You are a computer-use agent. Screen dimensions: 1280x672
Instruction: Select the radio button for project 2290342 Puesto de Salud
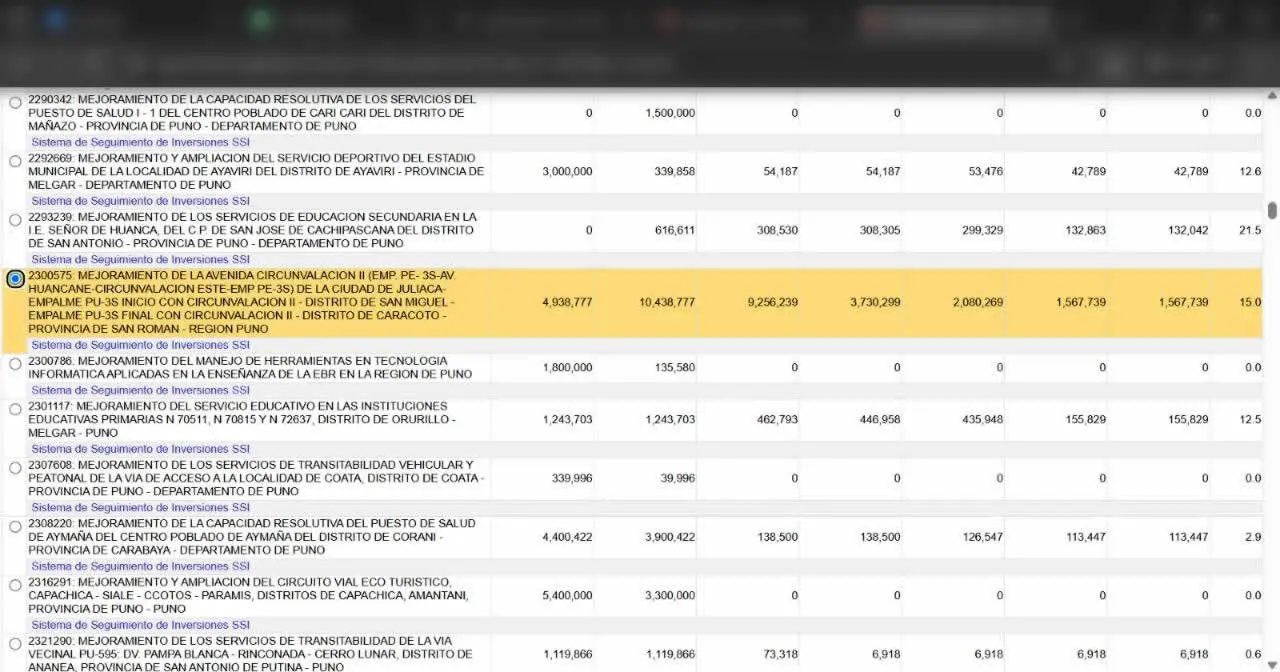tap(15, 101)
